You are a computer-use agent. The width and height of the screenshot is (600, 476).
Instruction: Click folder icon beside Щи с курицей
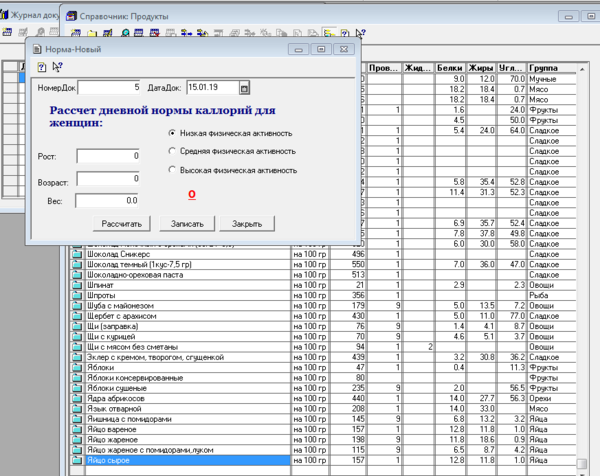click(x=77, y=337)
